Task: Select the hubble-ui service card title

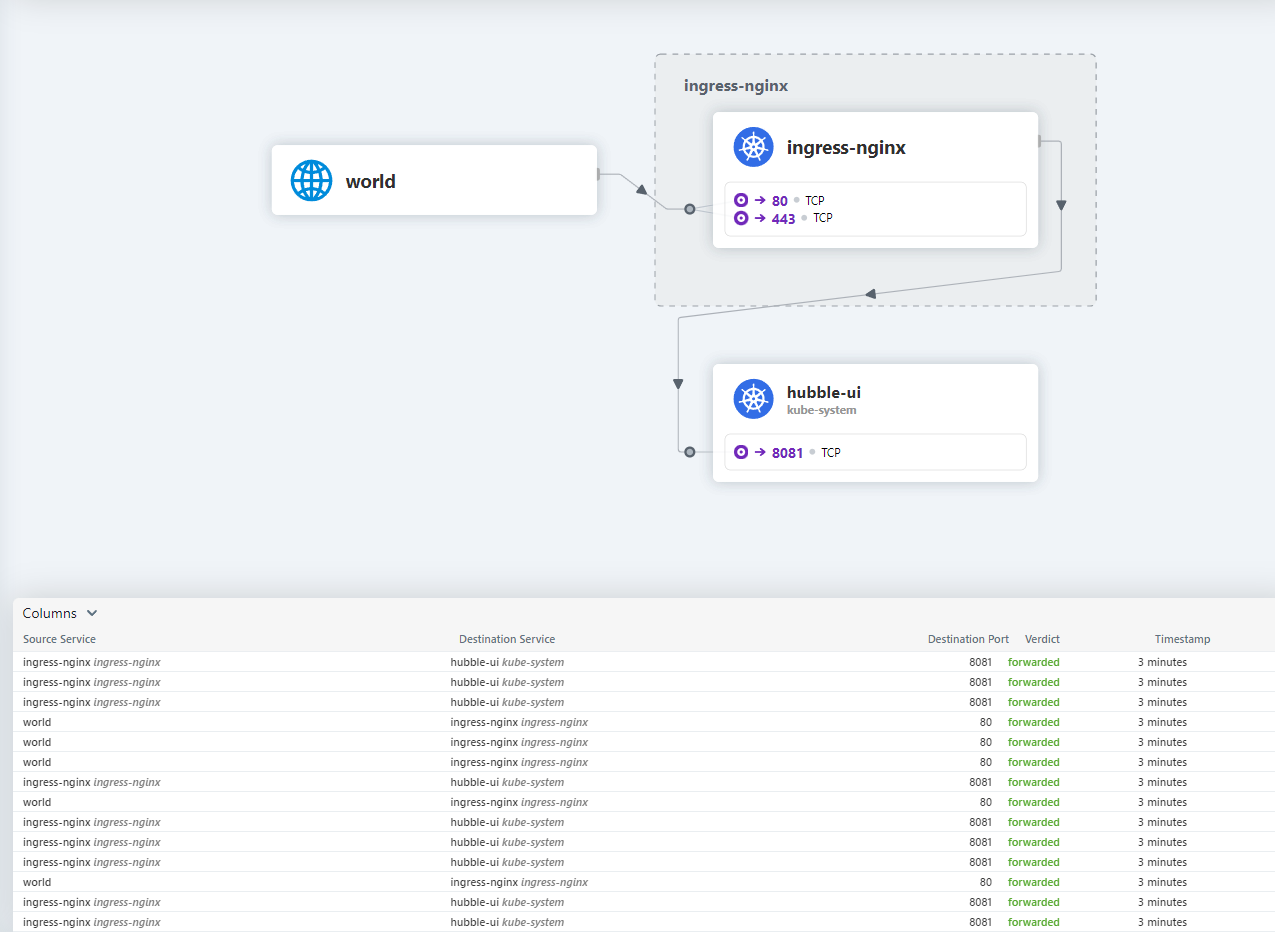Action: (824, 392)
